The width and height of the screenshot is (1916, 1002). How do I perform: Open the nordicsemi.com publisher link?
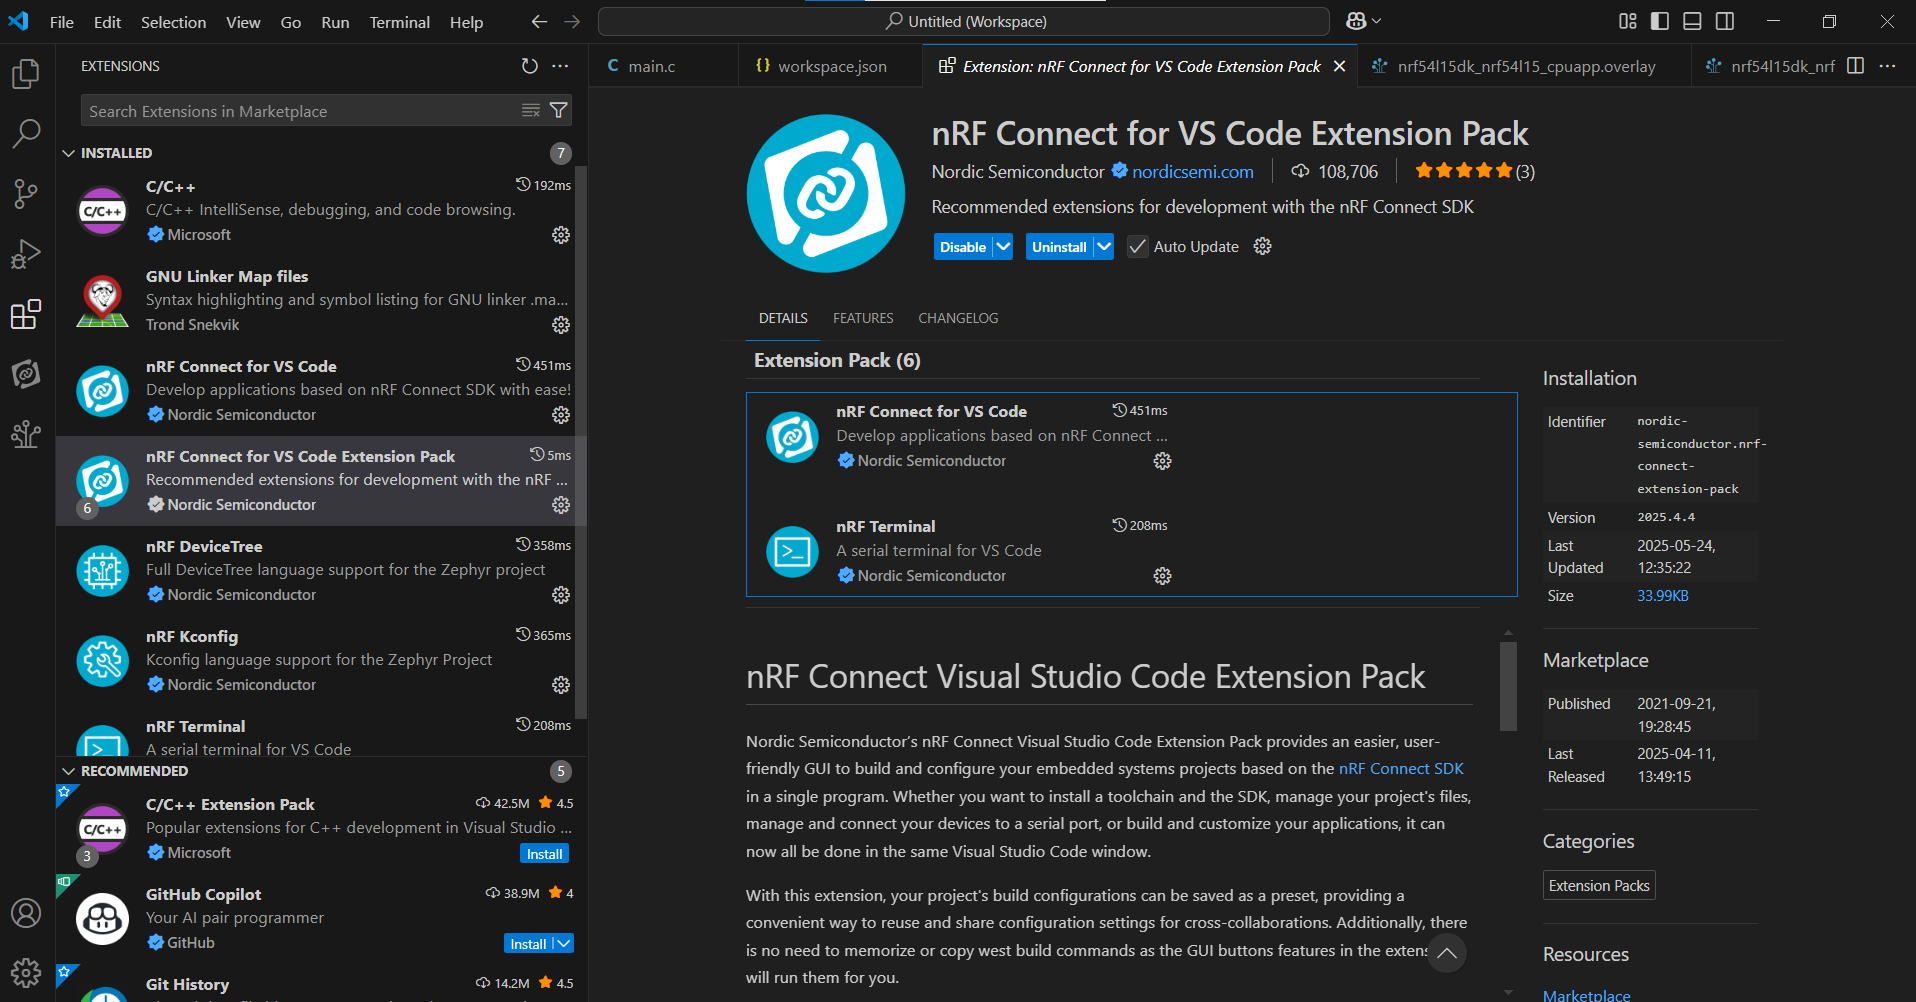(x=1192, y=172)
